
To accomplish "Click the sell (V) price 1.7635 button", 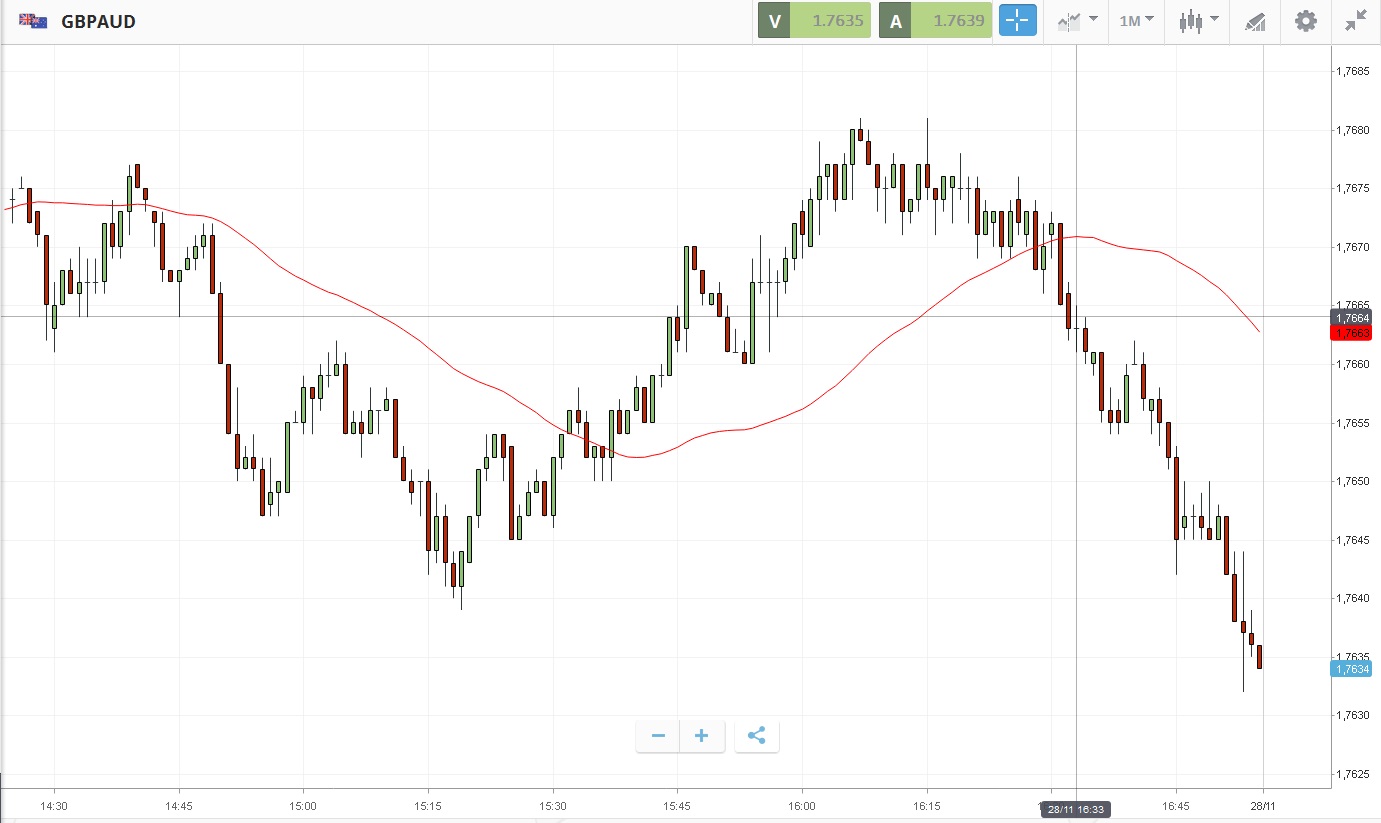I will point(814,21).
